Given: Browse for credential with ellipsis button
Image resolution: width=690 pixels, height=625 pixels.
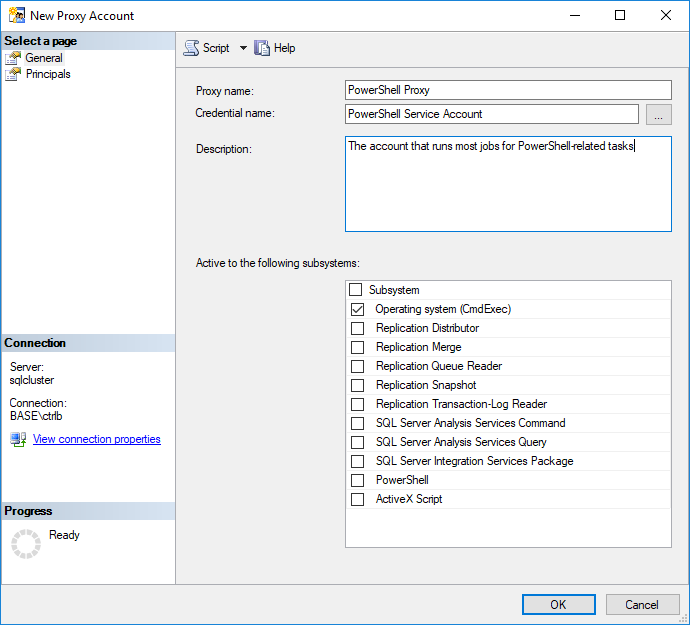Looking at the screenshot, I should (658, 115).
